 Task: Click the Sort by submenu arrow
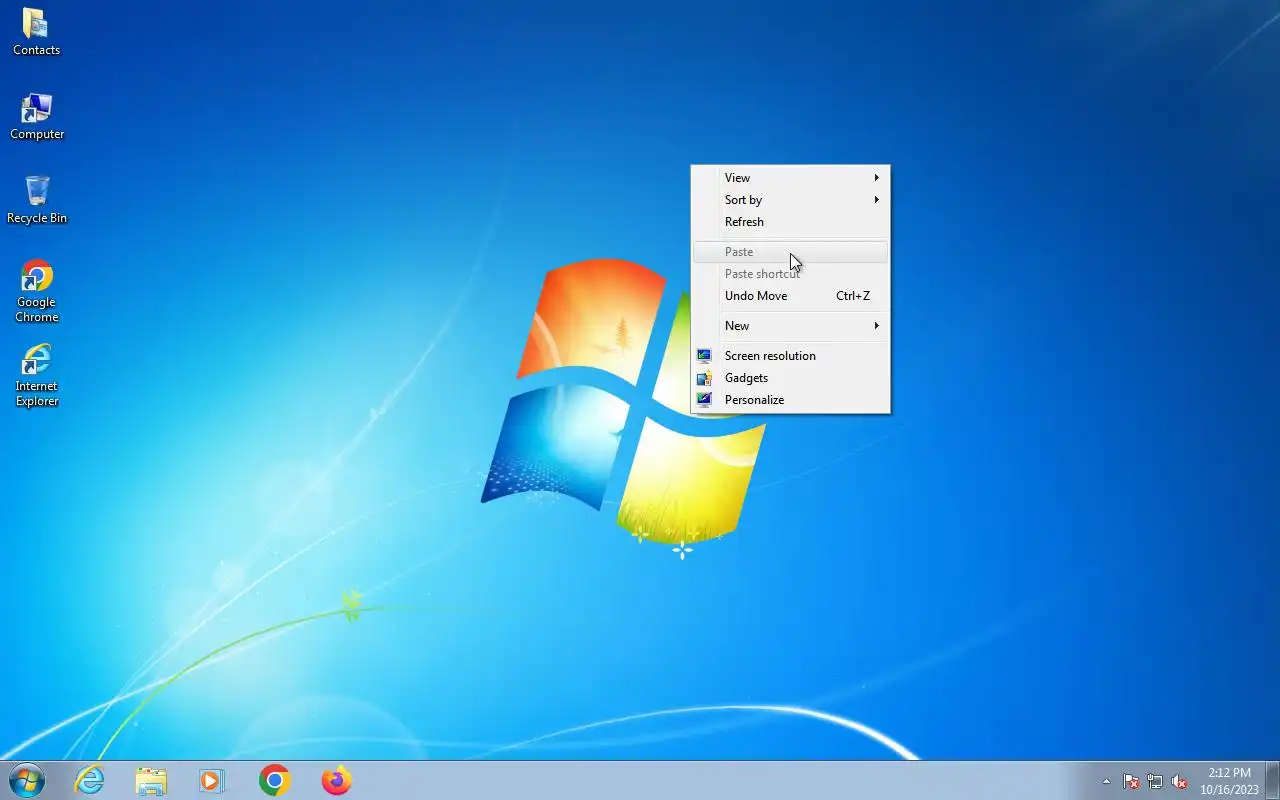point(877,200)
